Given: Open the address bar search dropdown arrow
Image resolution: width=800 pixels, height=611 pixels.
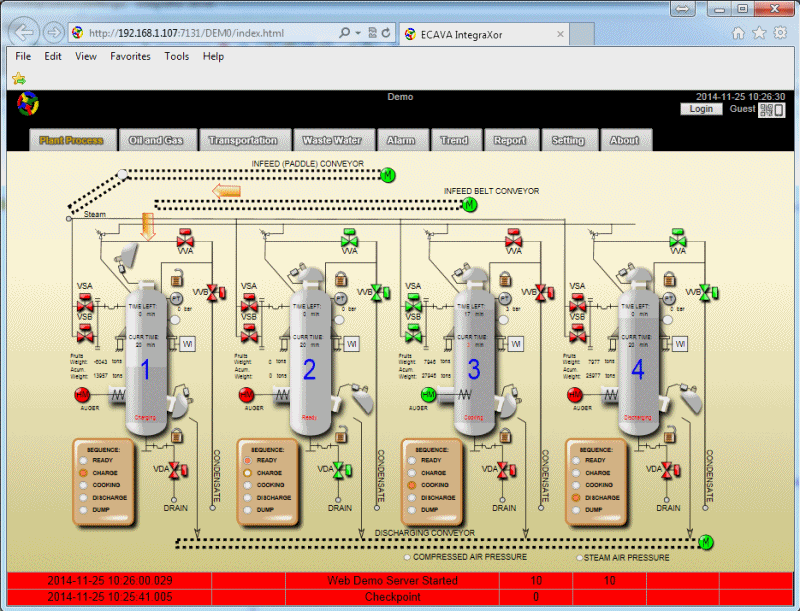Looking at the screenshot, I should 358,33.
